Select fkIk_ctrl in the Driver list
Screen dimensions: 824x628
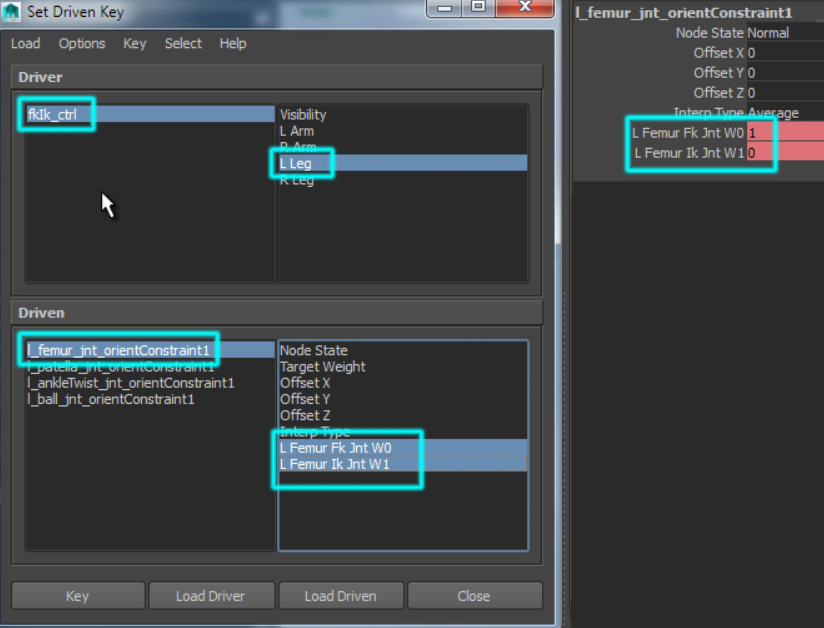(x=150, y=114)
